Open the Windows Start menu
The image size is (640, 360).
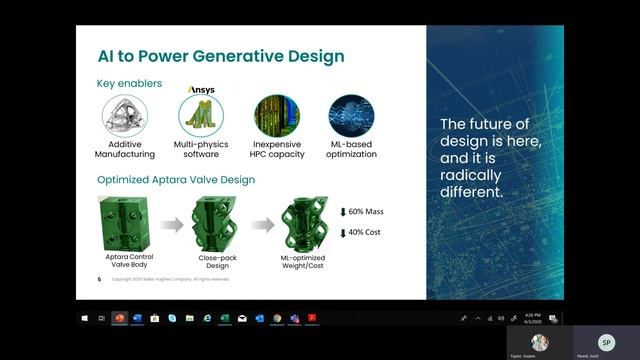click(84, 318)
